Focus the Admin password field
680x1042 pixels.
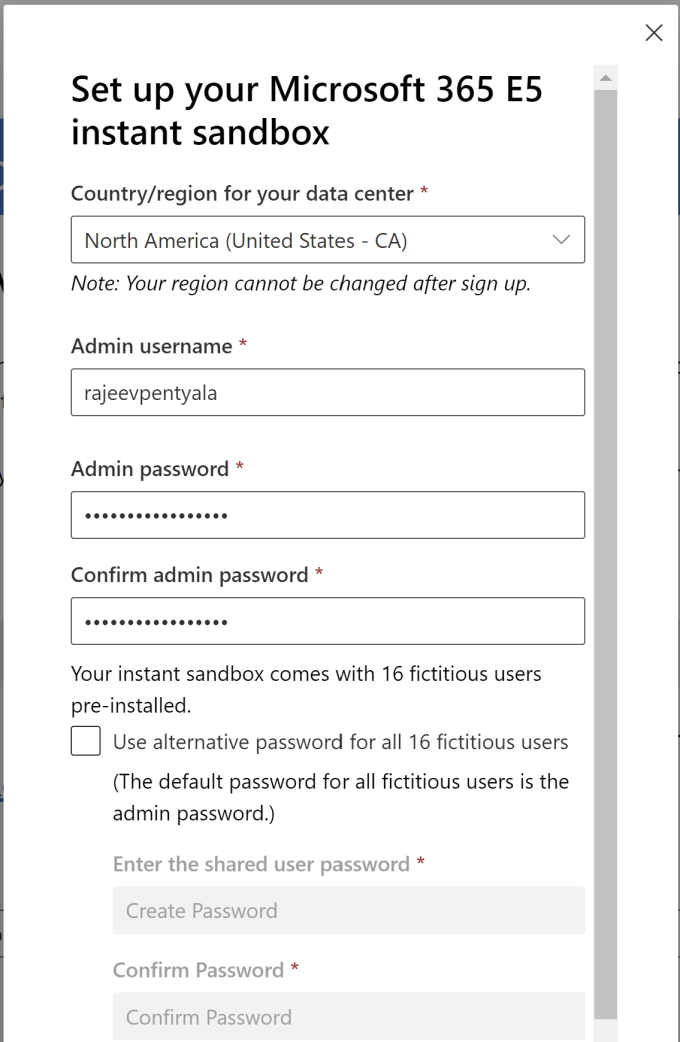coord(327,515)
